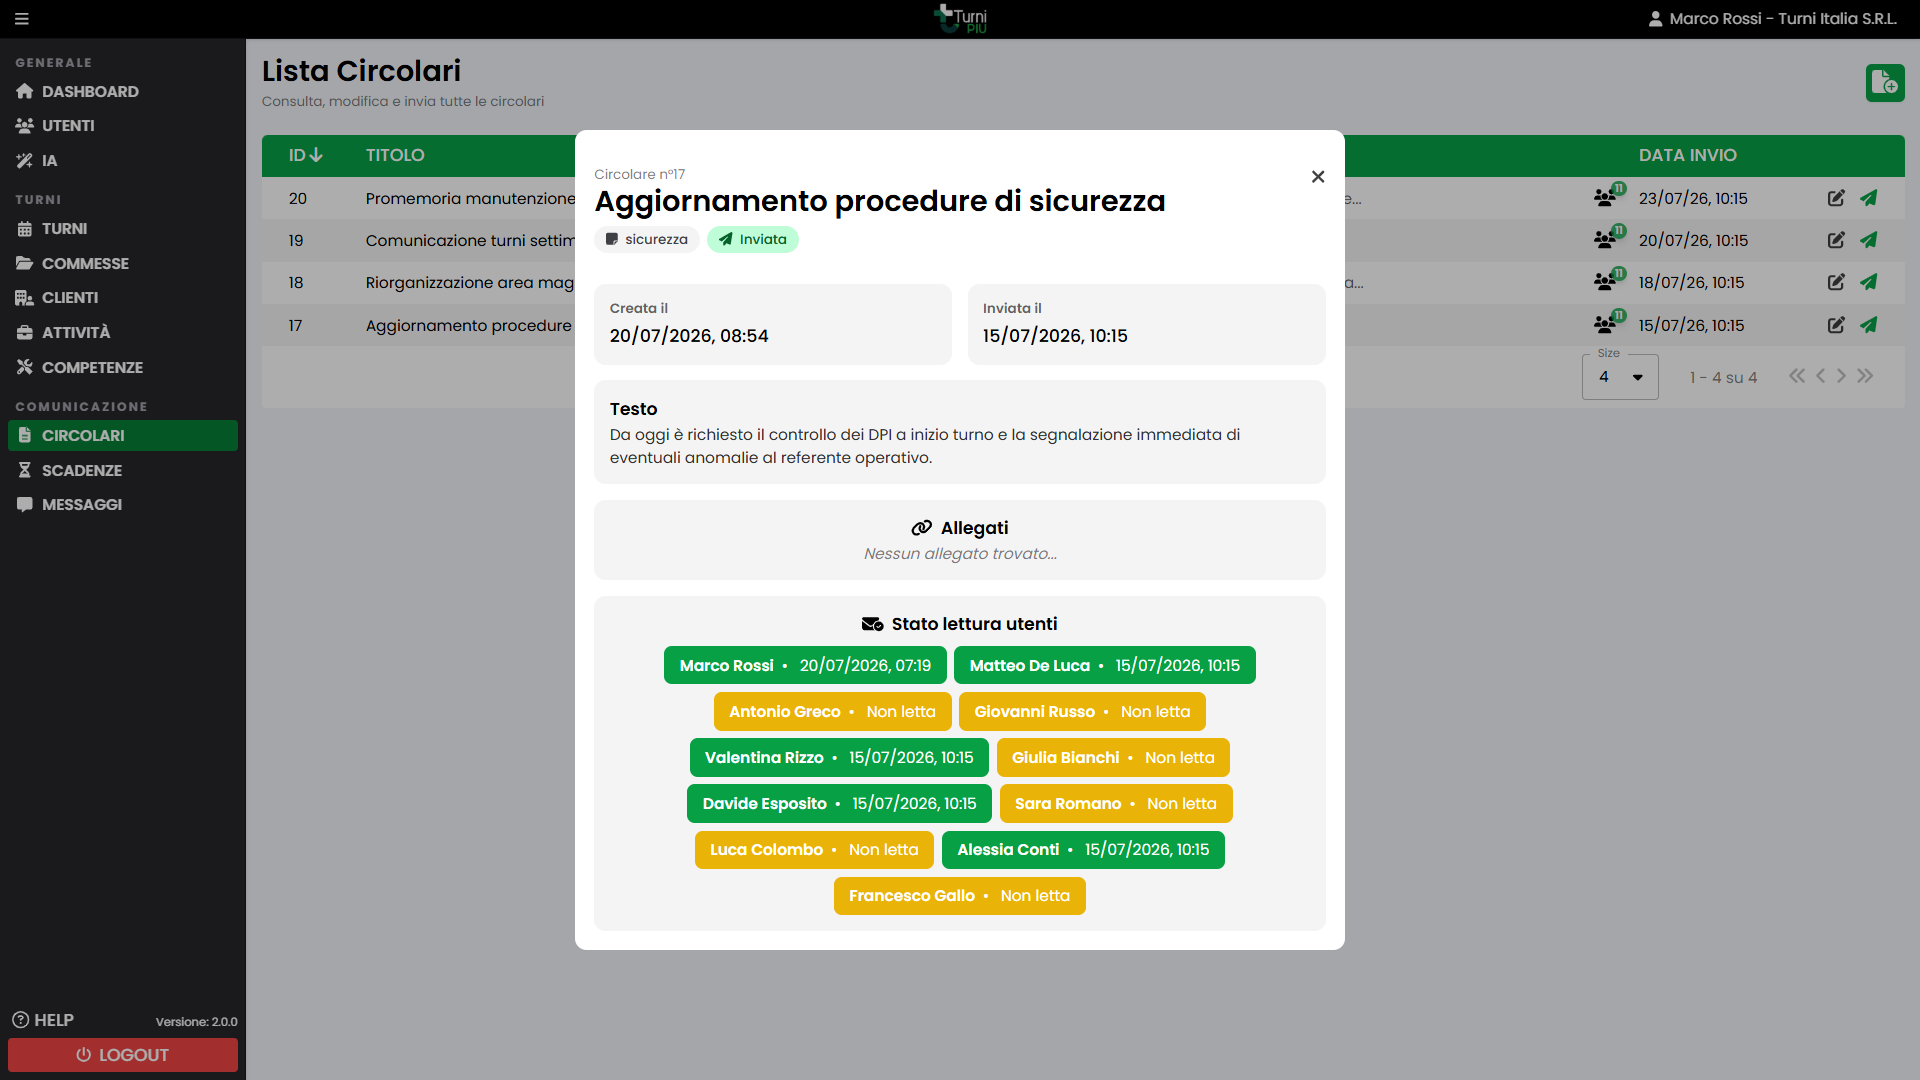Click send icon for circolare 20
Screen dimensions: 1920x1080
coord(1868,198)
